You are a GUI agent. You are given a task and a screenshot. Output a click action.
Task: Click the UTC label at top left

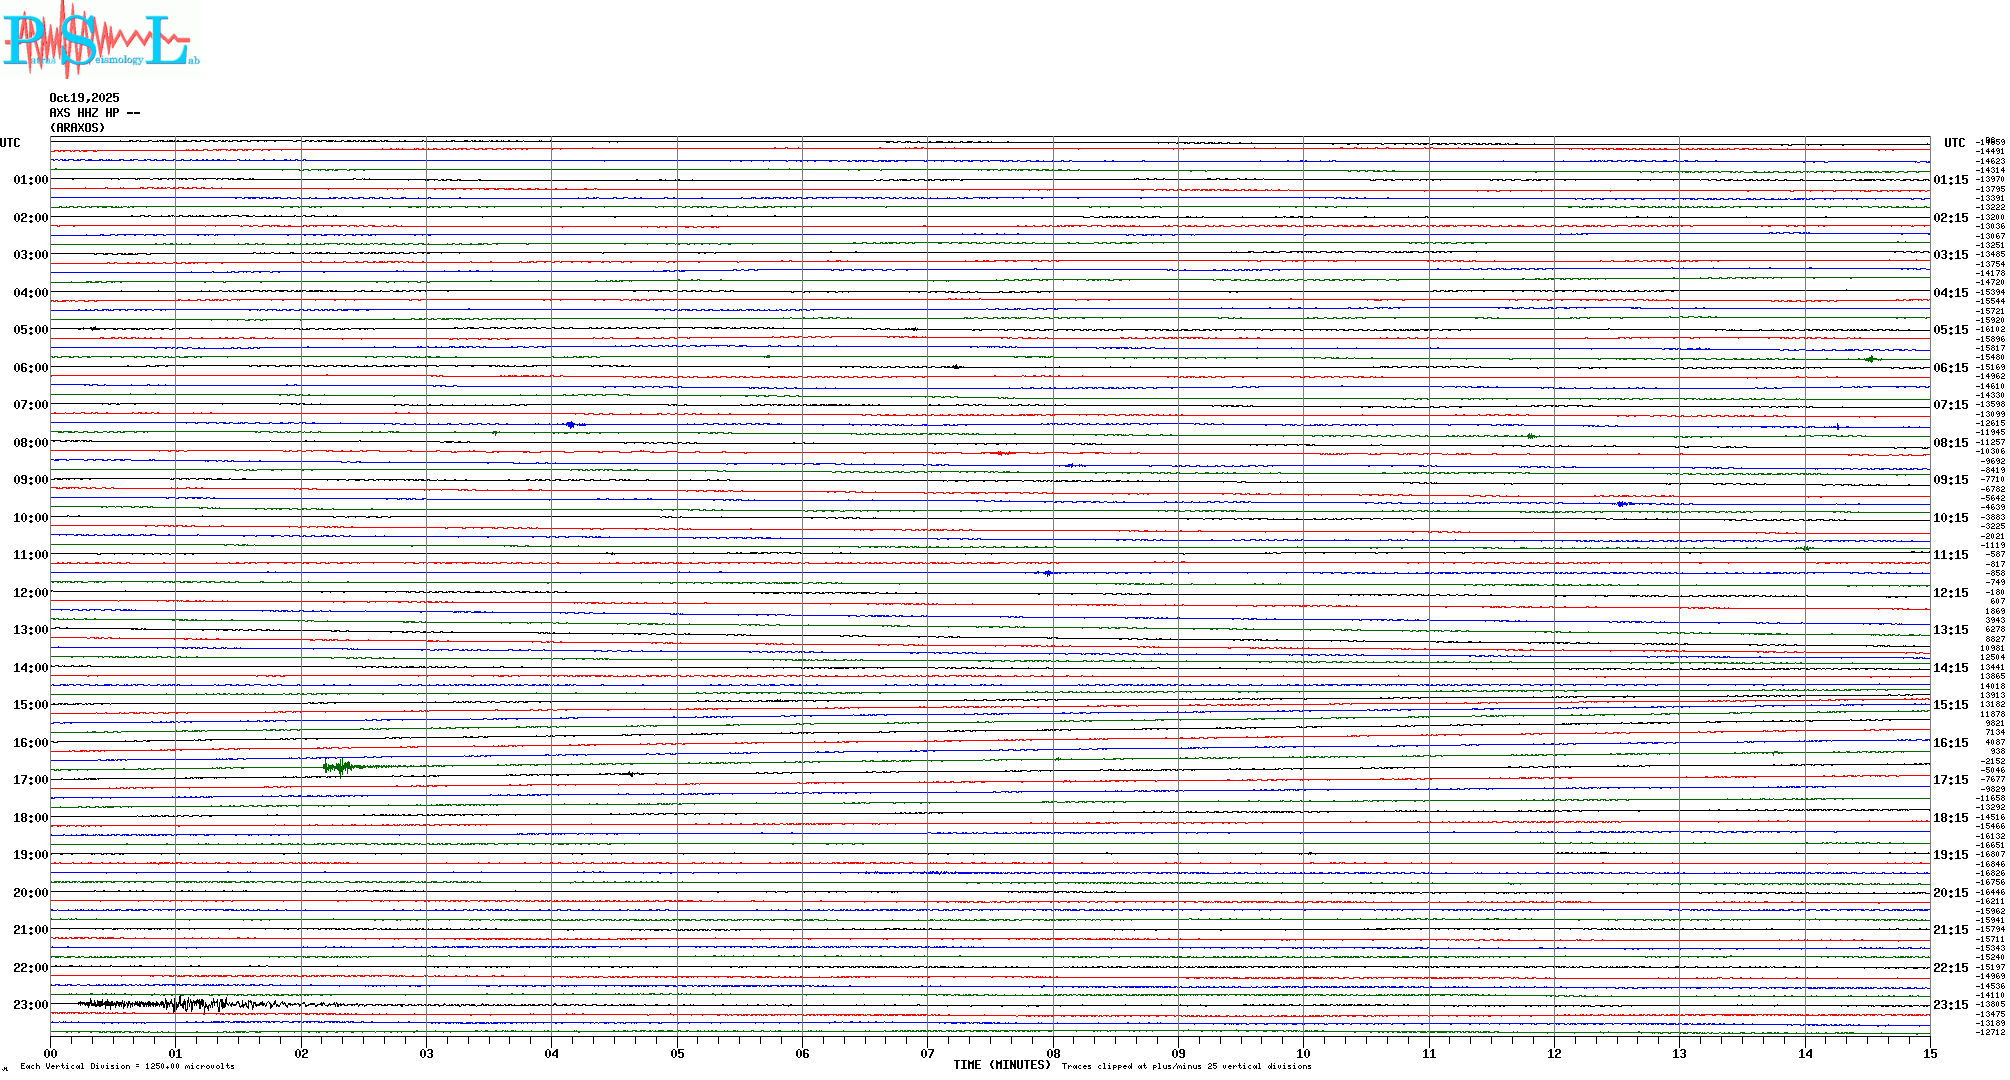click(x=10, y=143)
